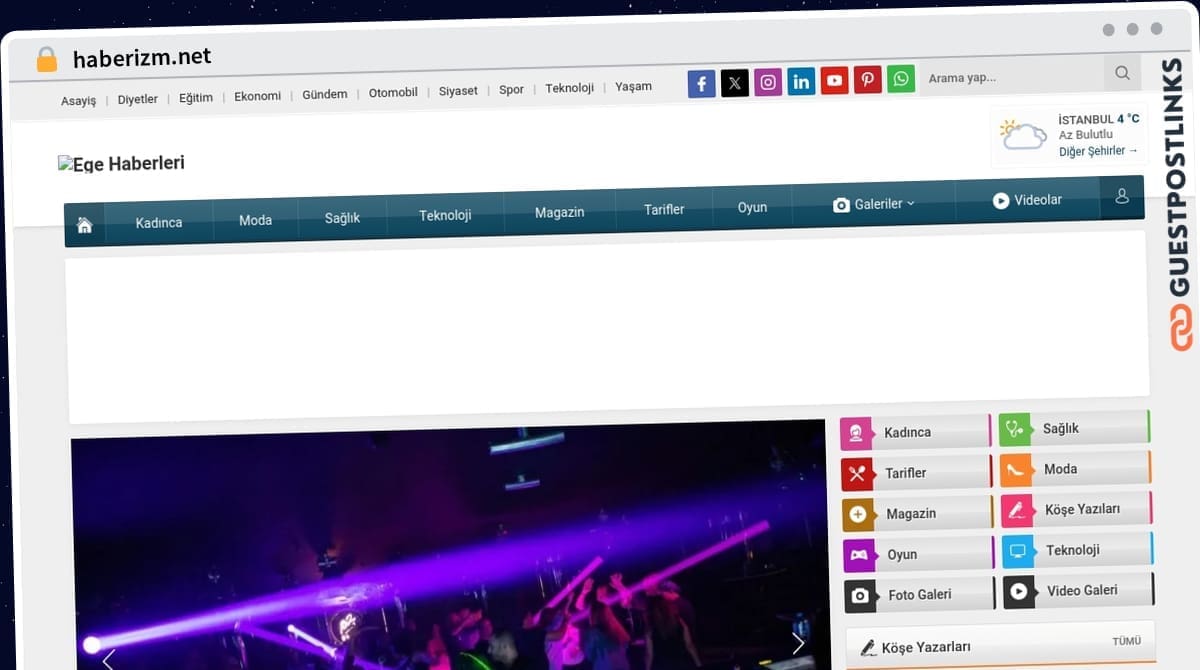The image size is (1200, 670).
Task: Open the Asayiş top link
Action: tap(79, 101)
